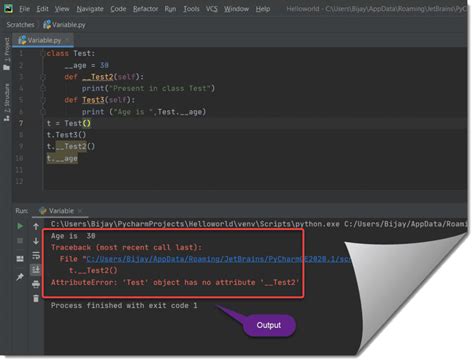
Task: Click fold end marker beside print Present line
Action: (43, 88)
